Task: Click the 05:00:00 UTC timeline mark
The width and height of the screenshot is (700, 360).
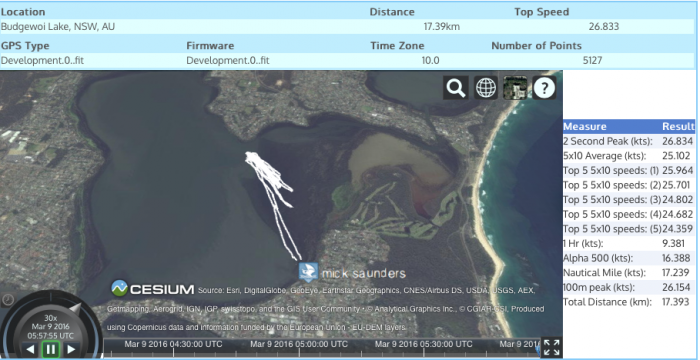Action: 299,344
